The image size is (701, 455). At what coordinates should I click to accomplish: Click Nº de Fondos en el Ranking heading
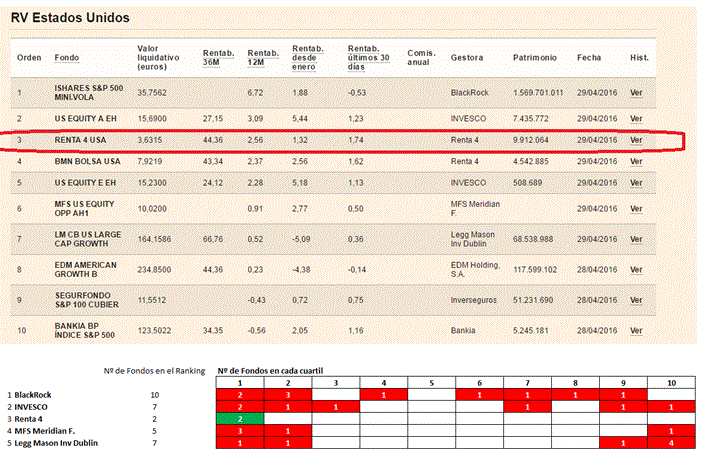coord(154,371)
